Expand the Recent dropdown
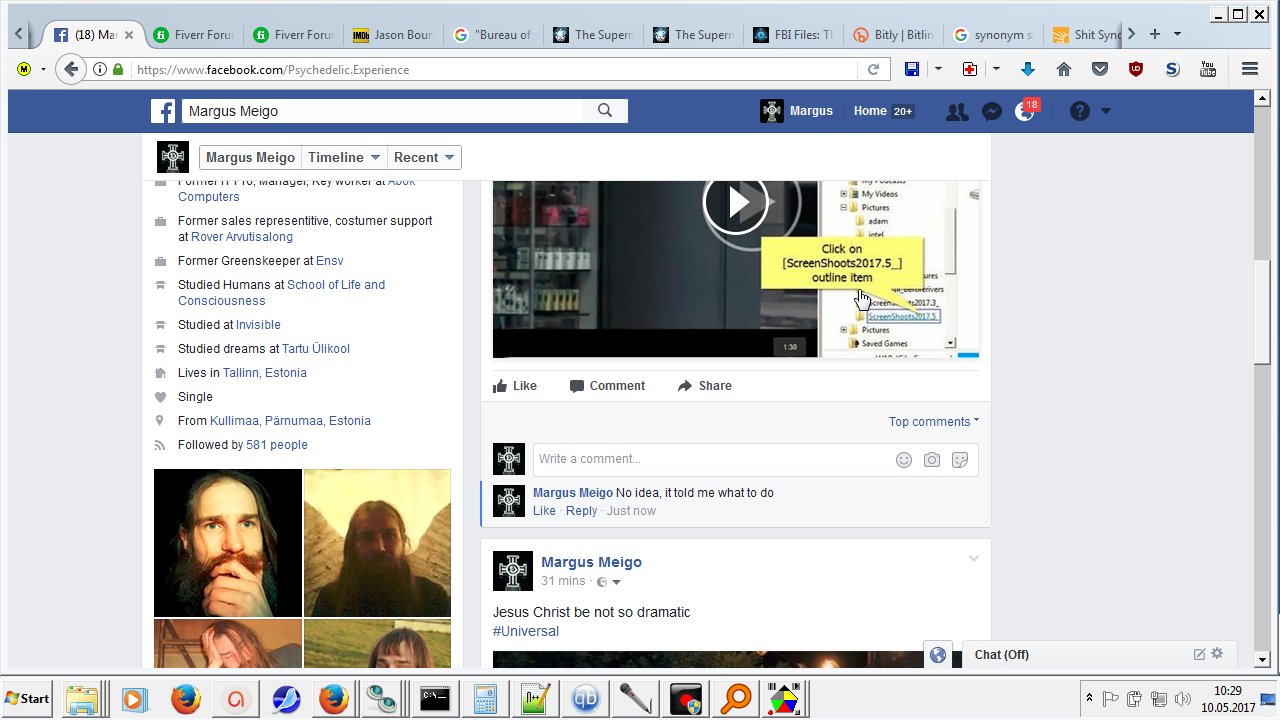The height and width of the screenshot is (720, 1280). click(x=424, y=157)
